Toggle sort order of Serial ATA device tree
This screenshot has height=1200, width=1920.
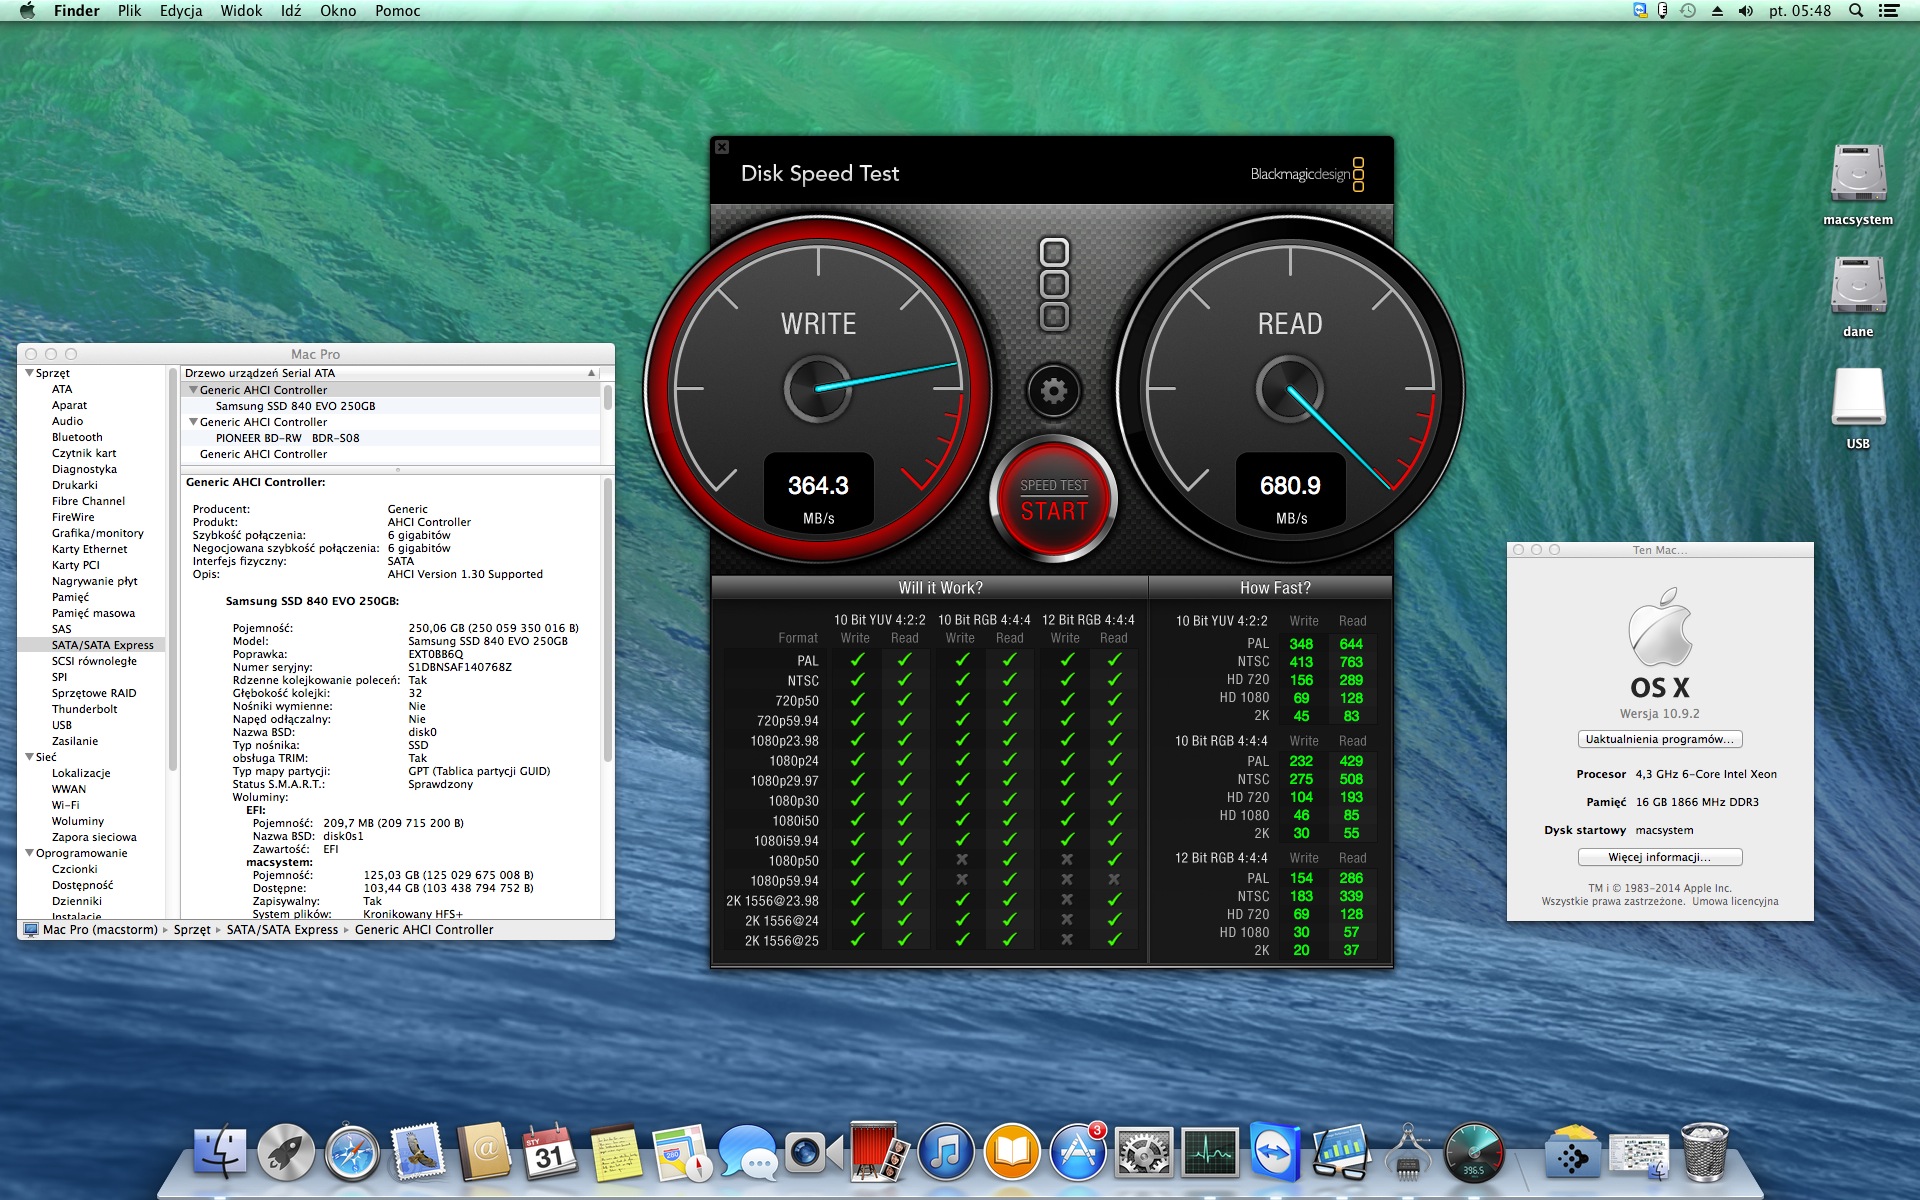tap(591, 373)
